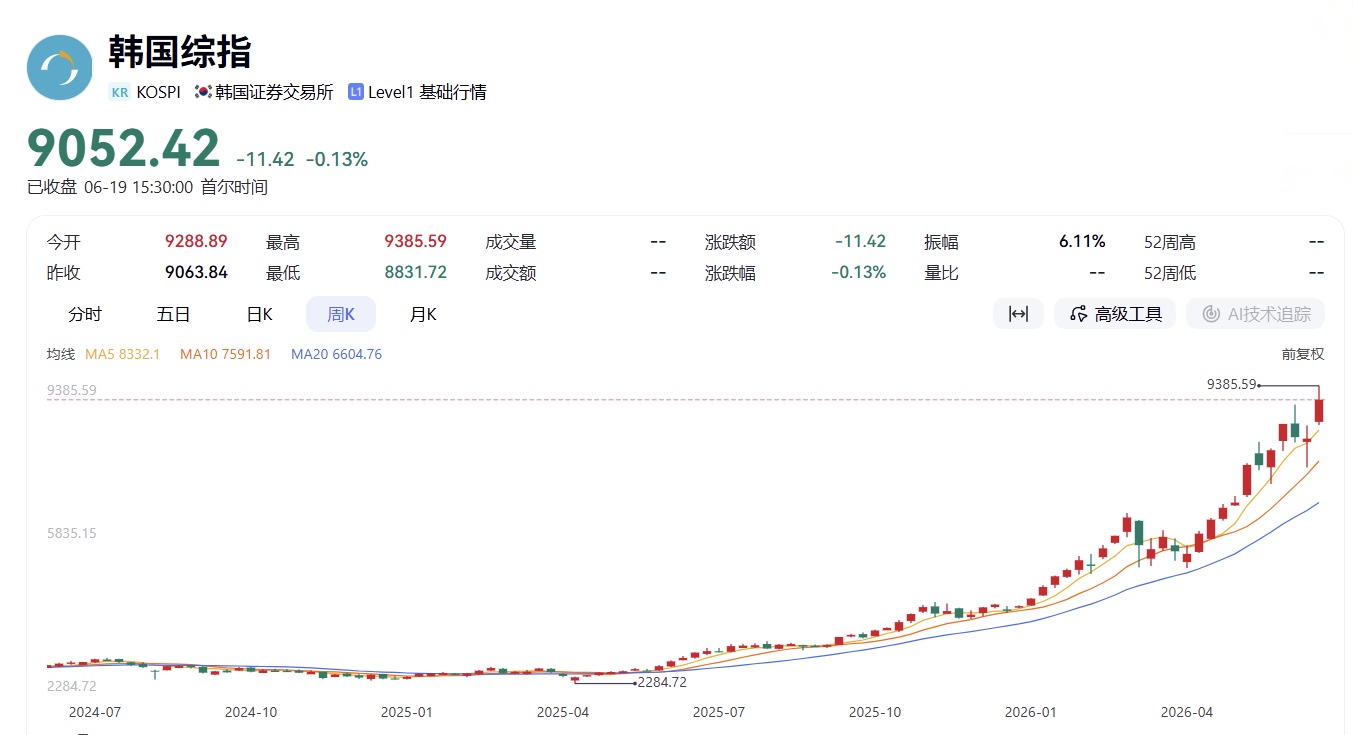Click the 2025-07 date axis label
Viewport: 1353px width, 735px height.
719,712
